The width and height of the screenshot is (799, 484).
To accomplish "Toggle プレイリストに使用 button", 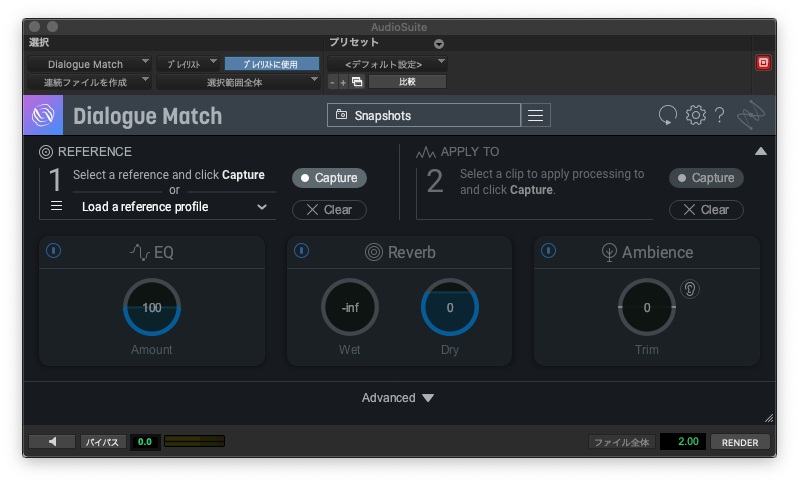I will coord(272,64).
